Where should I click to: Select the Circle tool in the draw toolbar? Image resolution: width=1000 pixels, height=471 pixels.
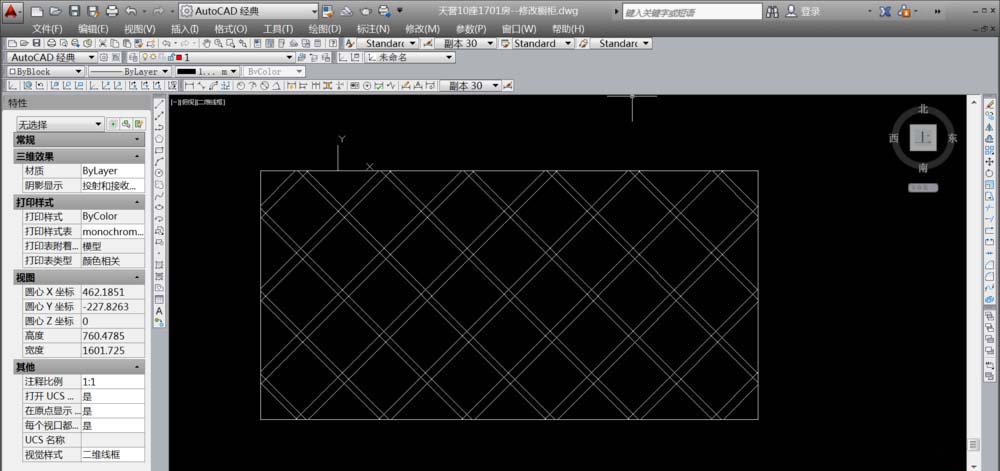[159, 172]
